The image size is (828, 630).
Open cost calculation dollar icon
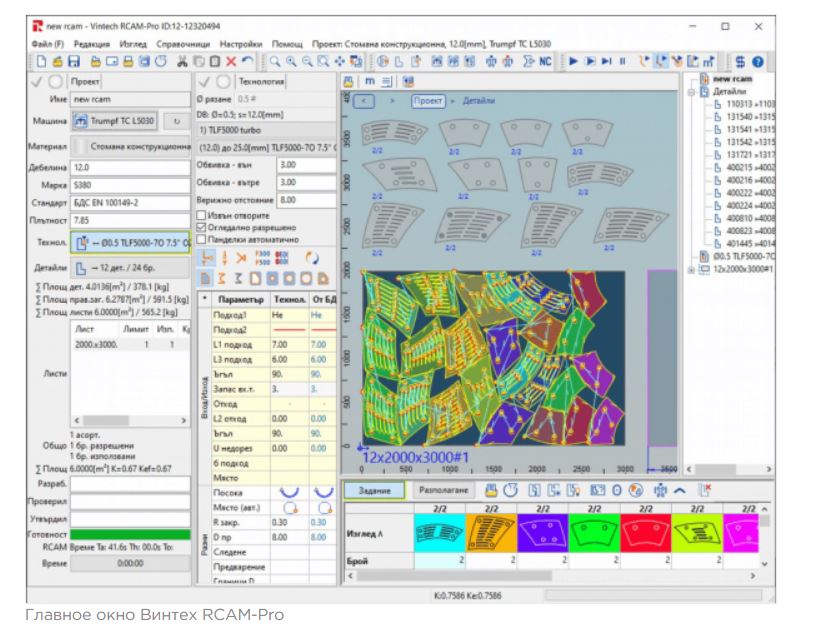tap(740, 62)
